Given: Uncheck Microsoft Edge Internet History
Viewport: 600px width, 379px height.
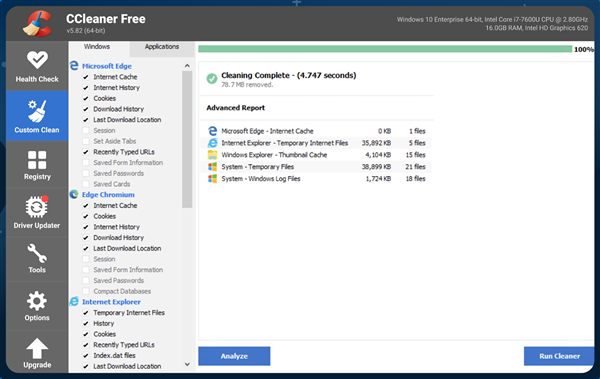Looking at the screenshot, I should [86, 88].
